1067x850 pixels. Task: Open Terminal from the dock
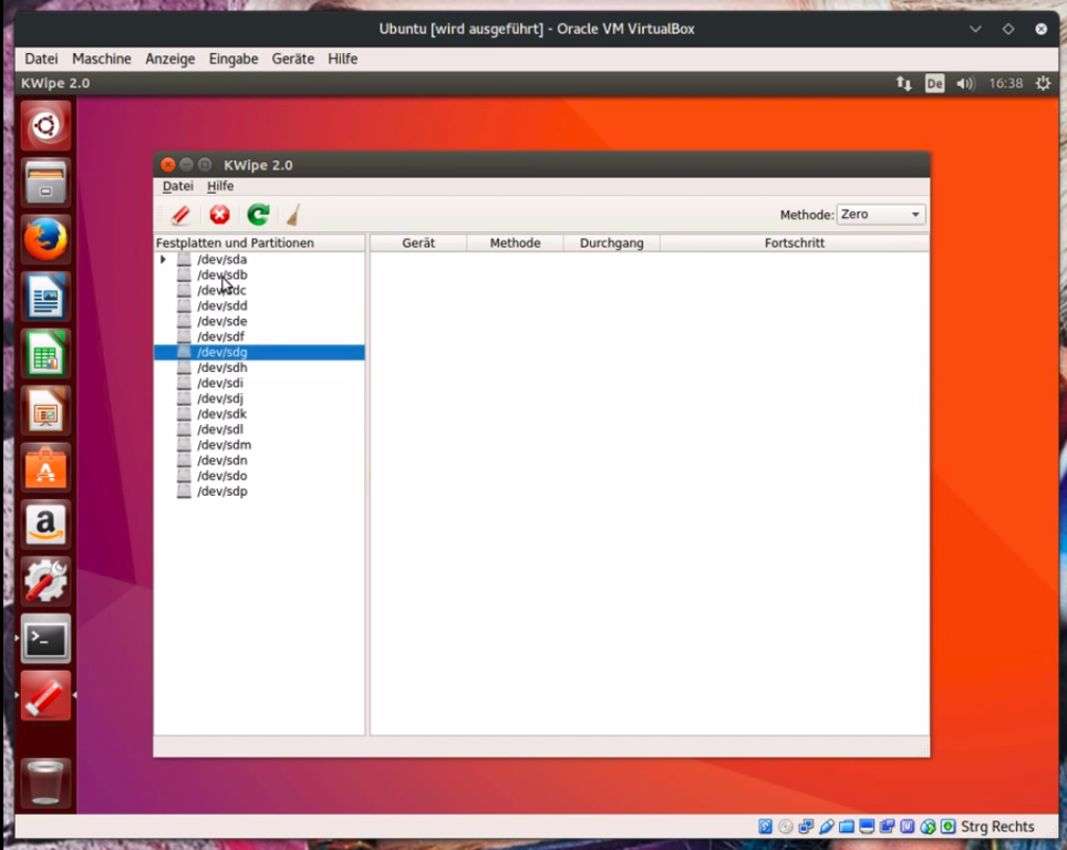[46, 639]
